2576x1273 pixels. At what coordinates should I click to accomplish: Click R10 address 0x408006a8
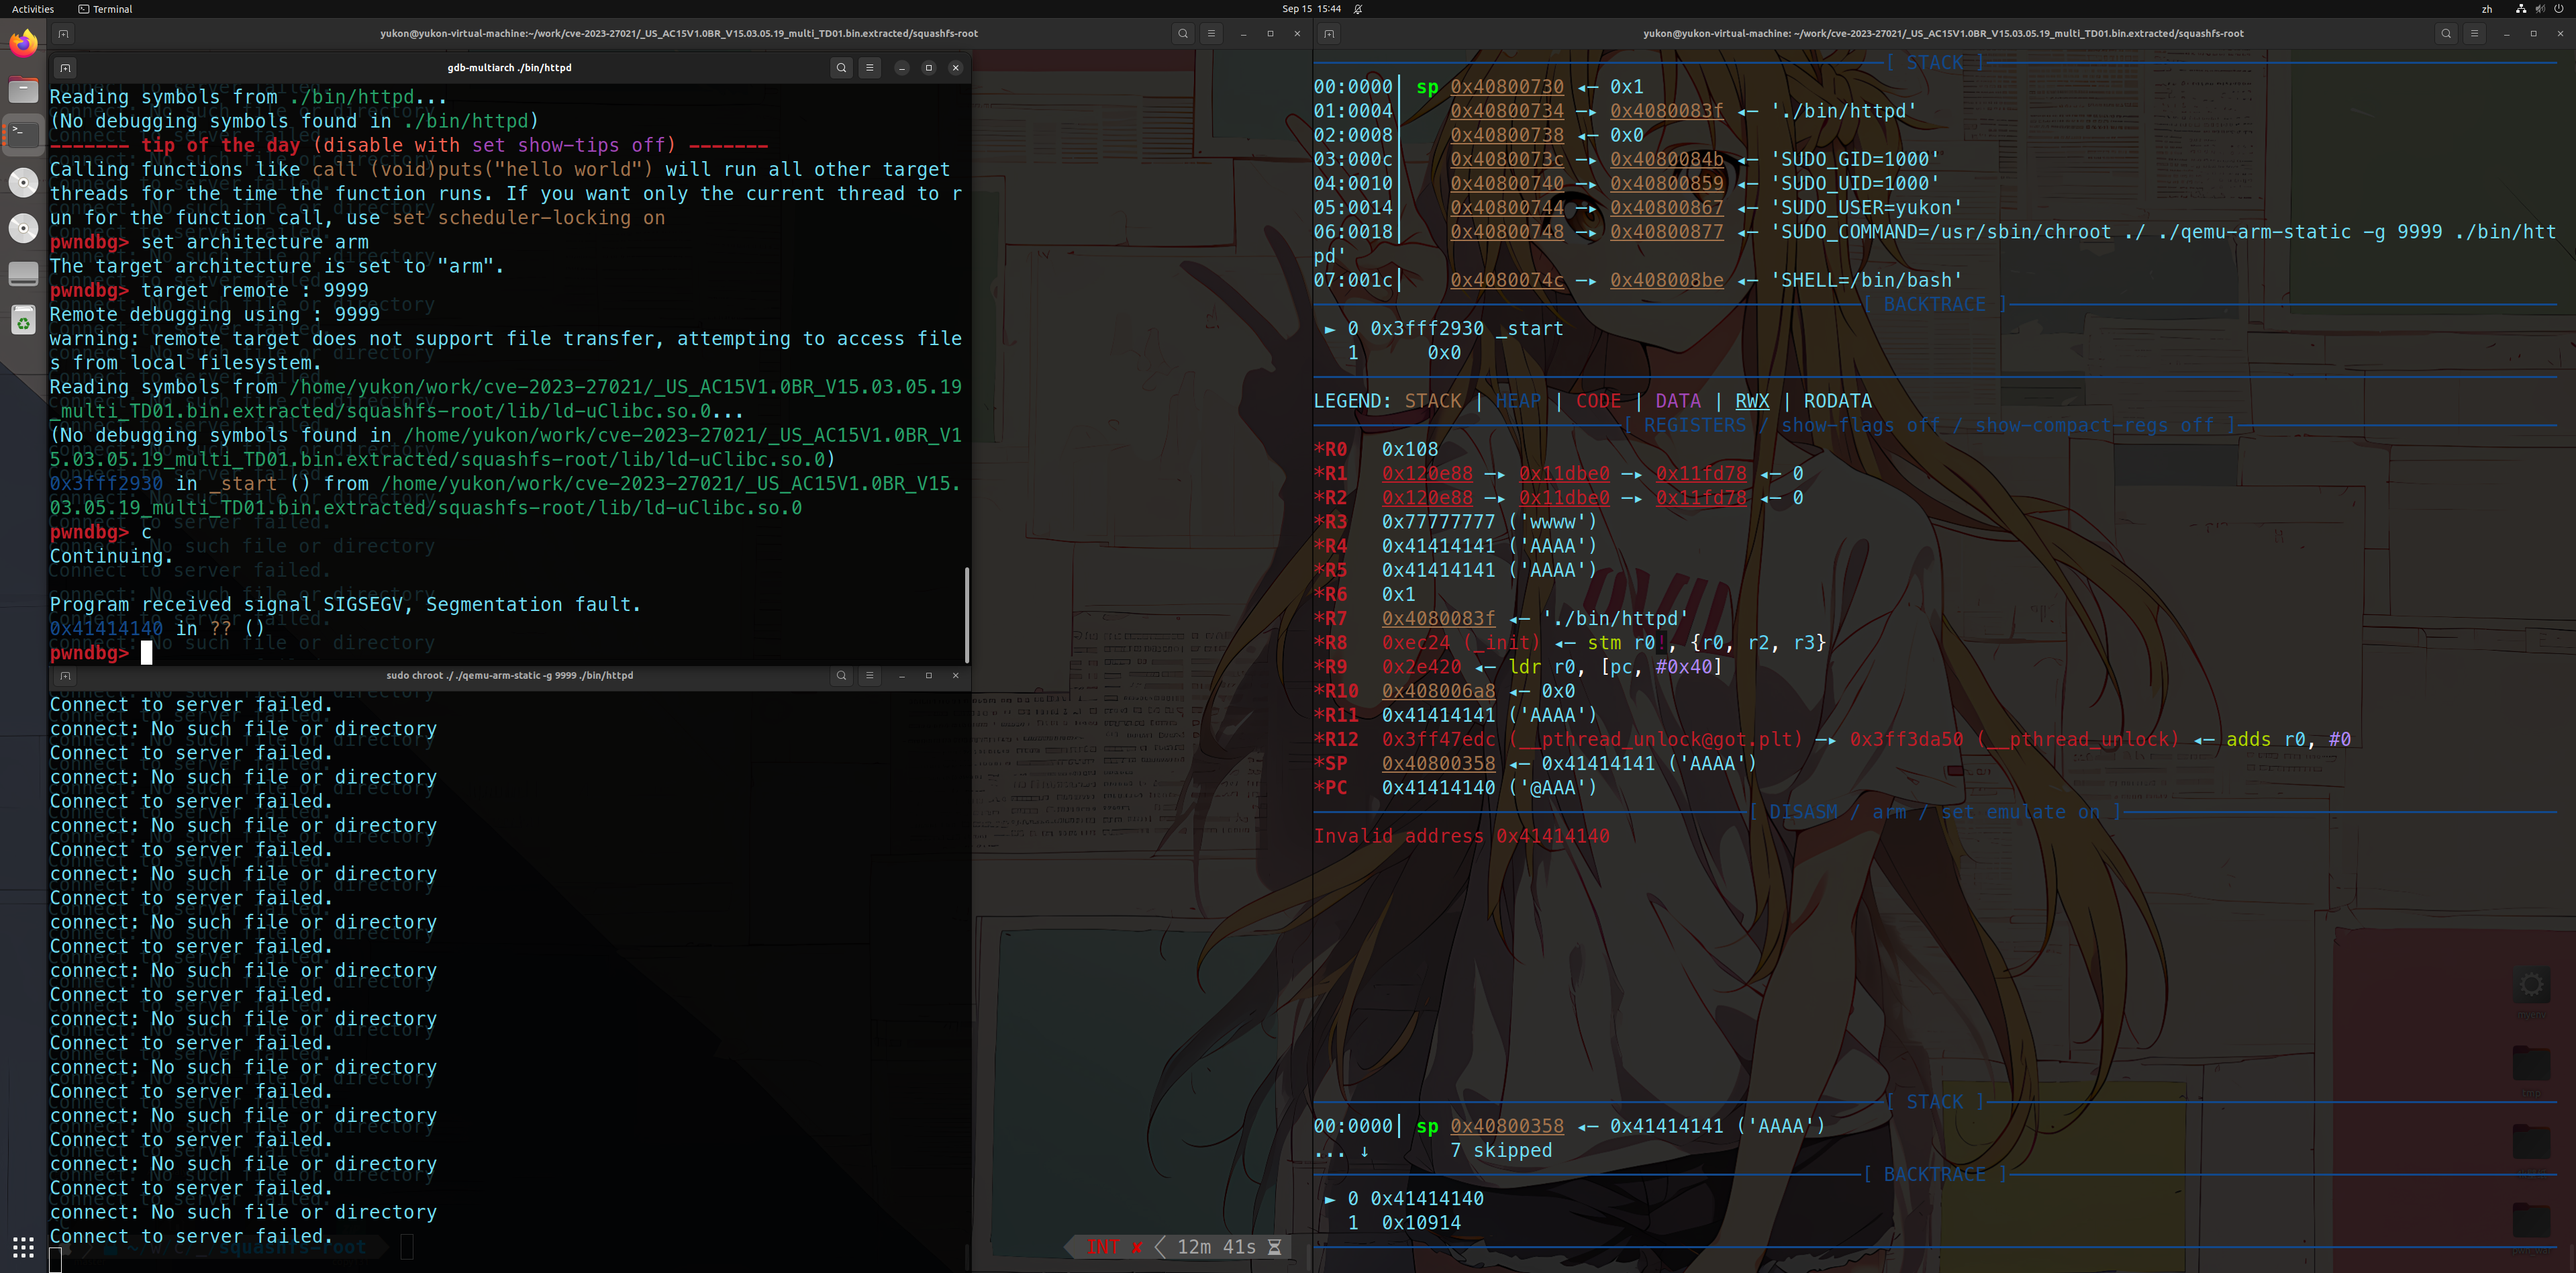(1439, 691)
